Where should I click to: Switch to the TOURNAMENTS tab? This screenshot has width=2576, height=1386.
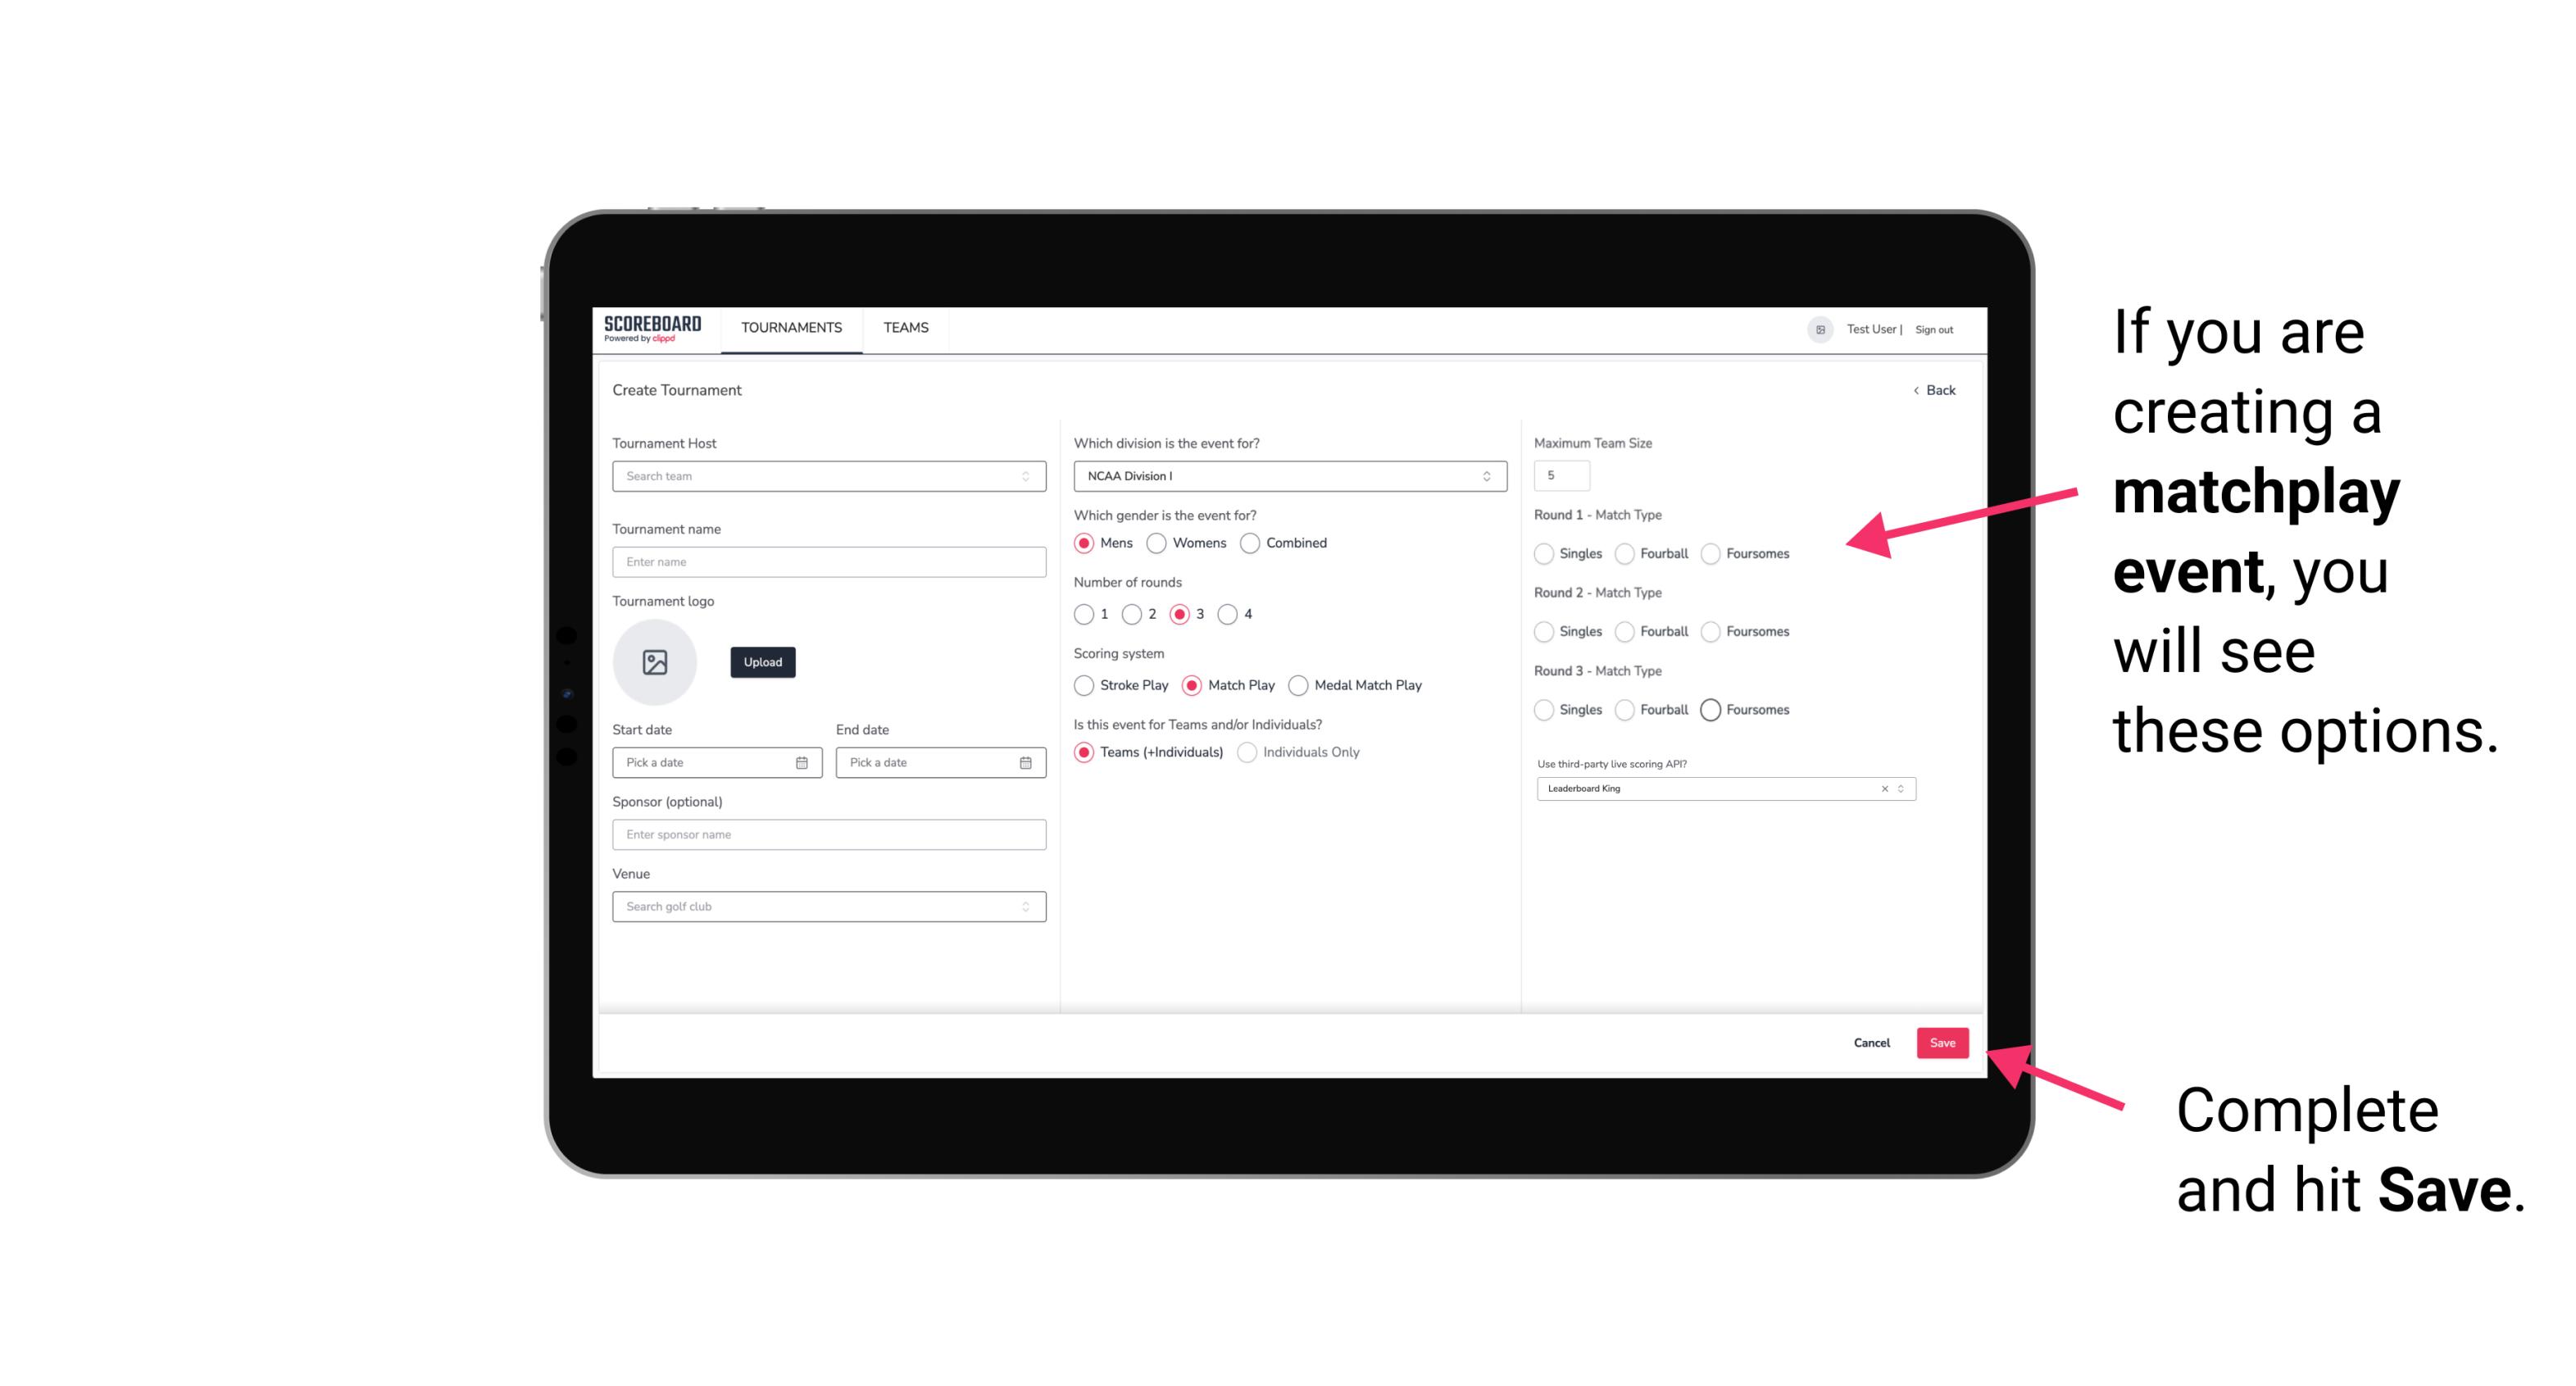pyautogui.click(x=790, y=328)
